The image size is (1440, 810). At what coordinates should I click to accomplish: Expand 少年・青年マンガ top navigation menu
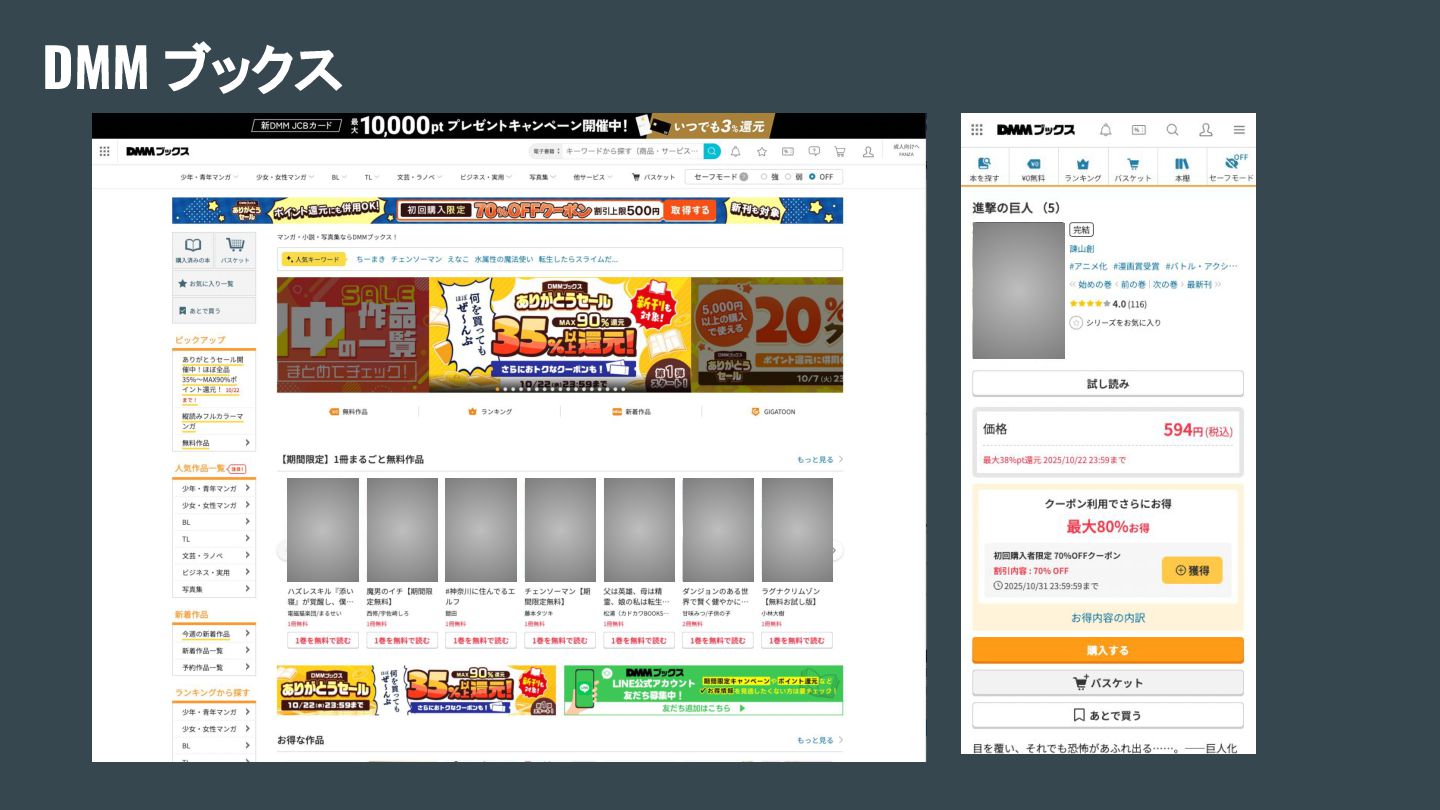pyautogui.click(x=209, y=177)
